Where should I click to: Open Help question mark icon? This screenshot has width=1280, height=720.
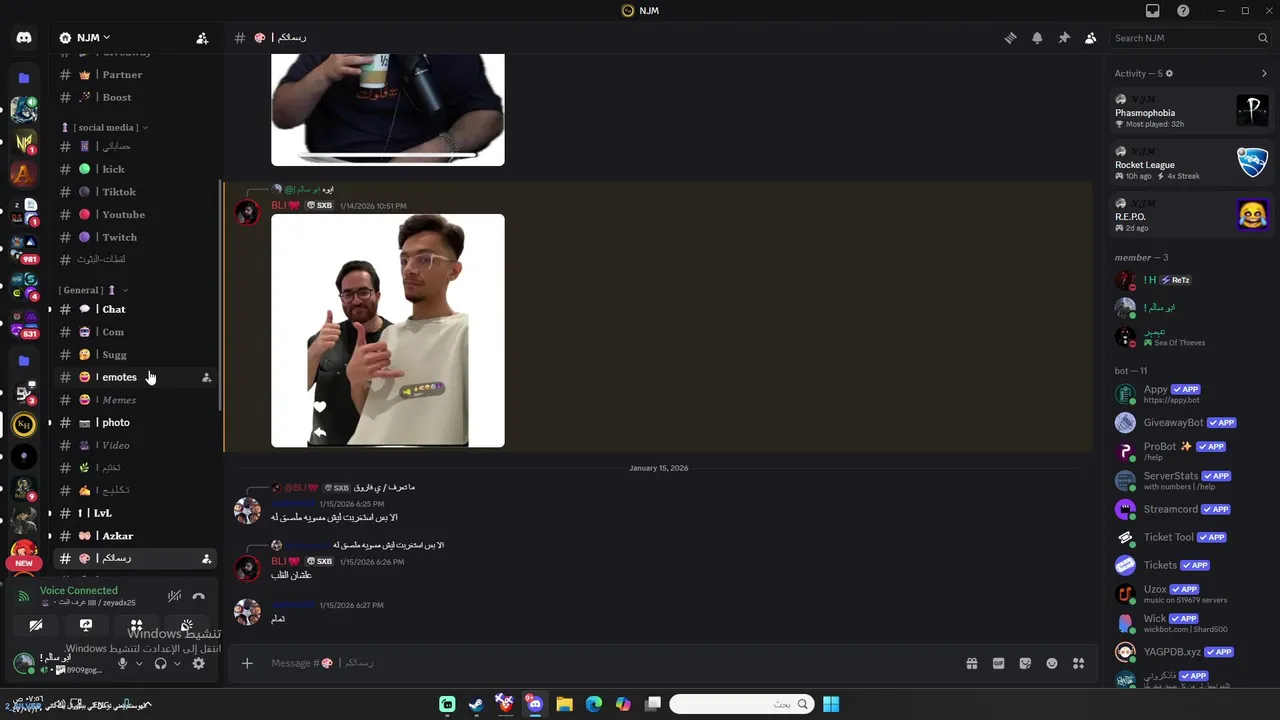(1183, 11)
